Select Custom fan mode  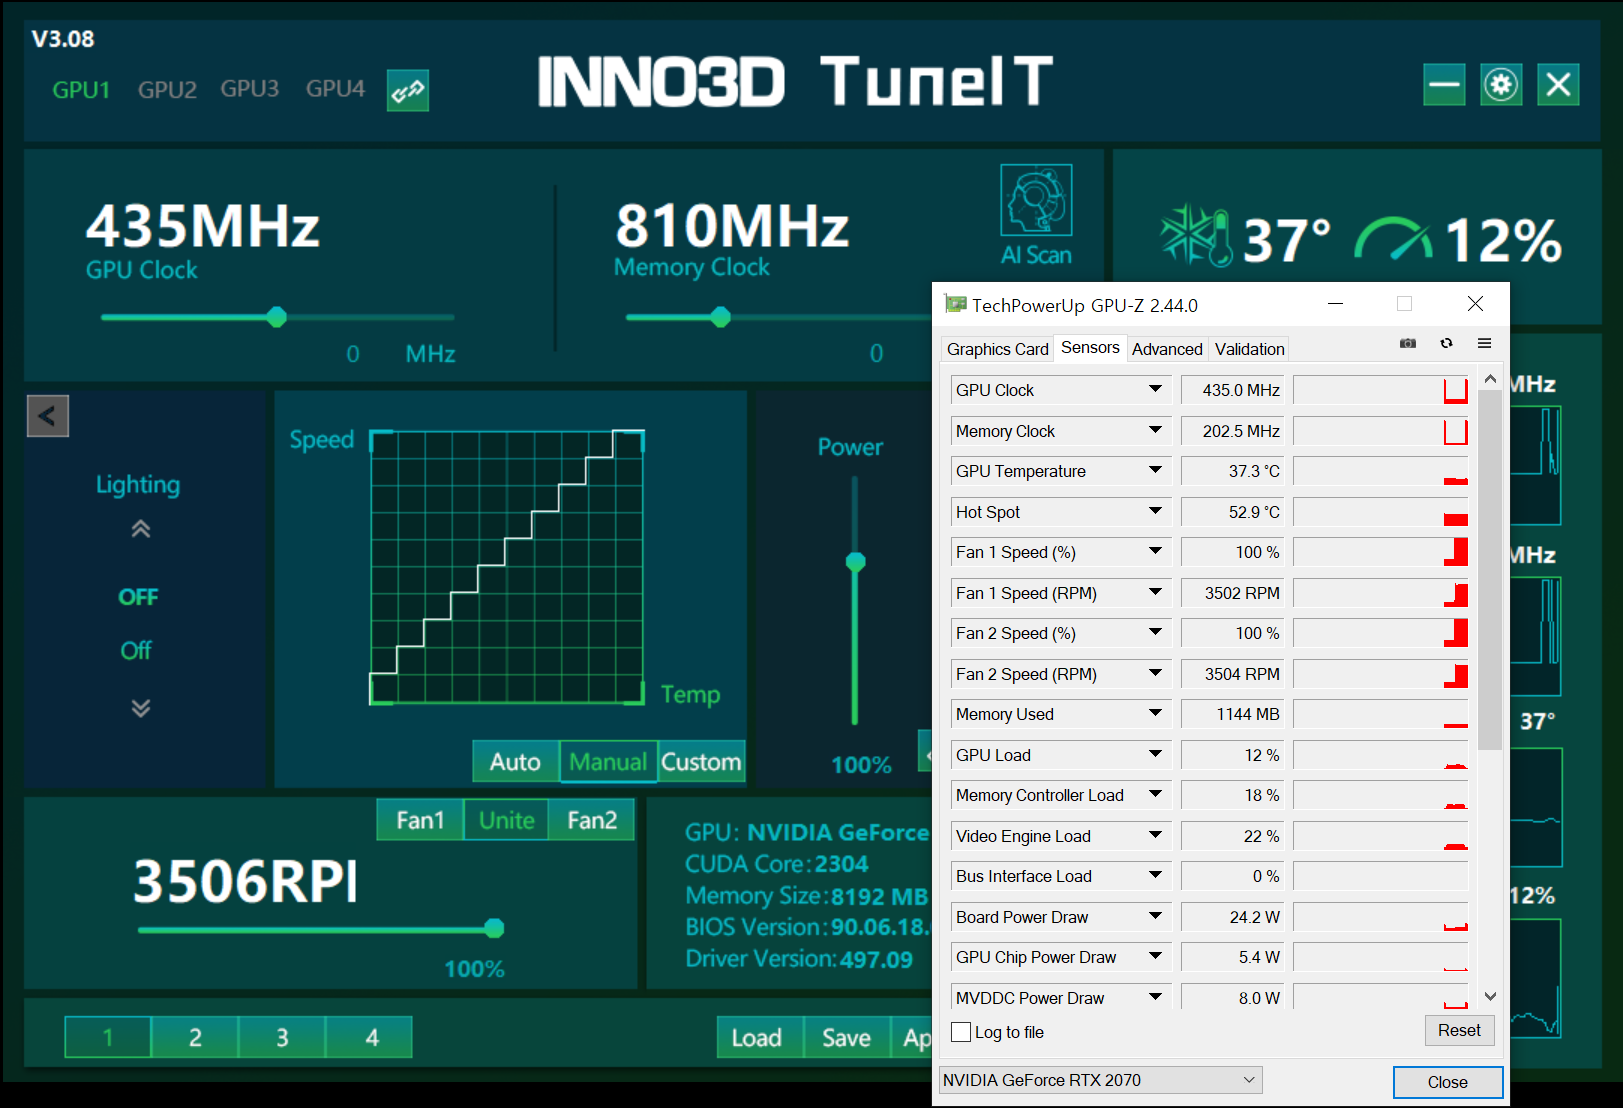701,762
